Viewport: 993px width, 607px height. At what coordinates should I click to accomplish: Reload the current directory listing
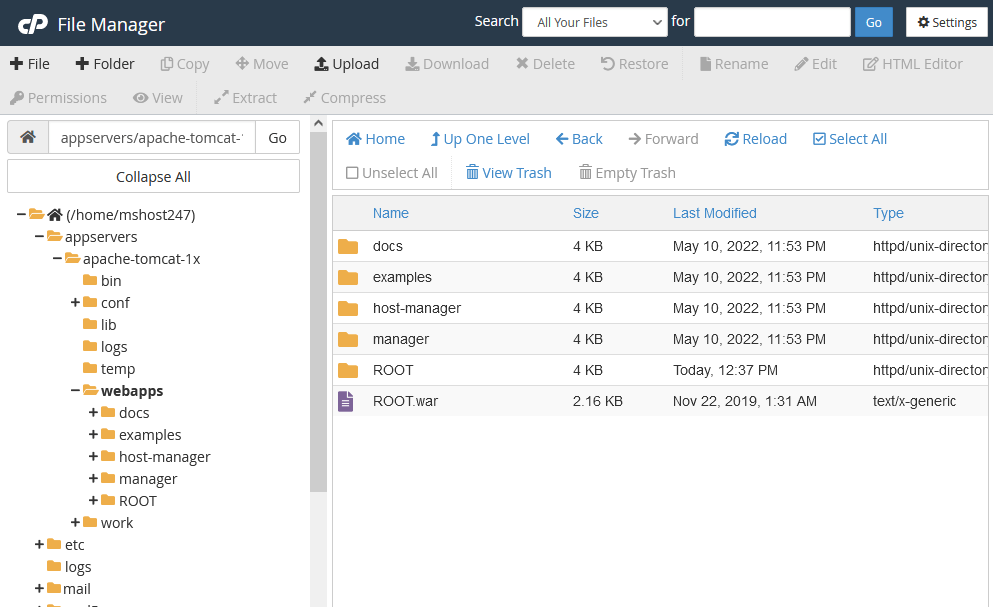tap(755, 139)
